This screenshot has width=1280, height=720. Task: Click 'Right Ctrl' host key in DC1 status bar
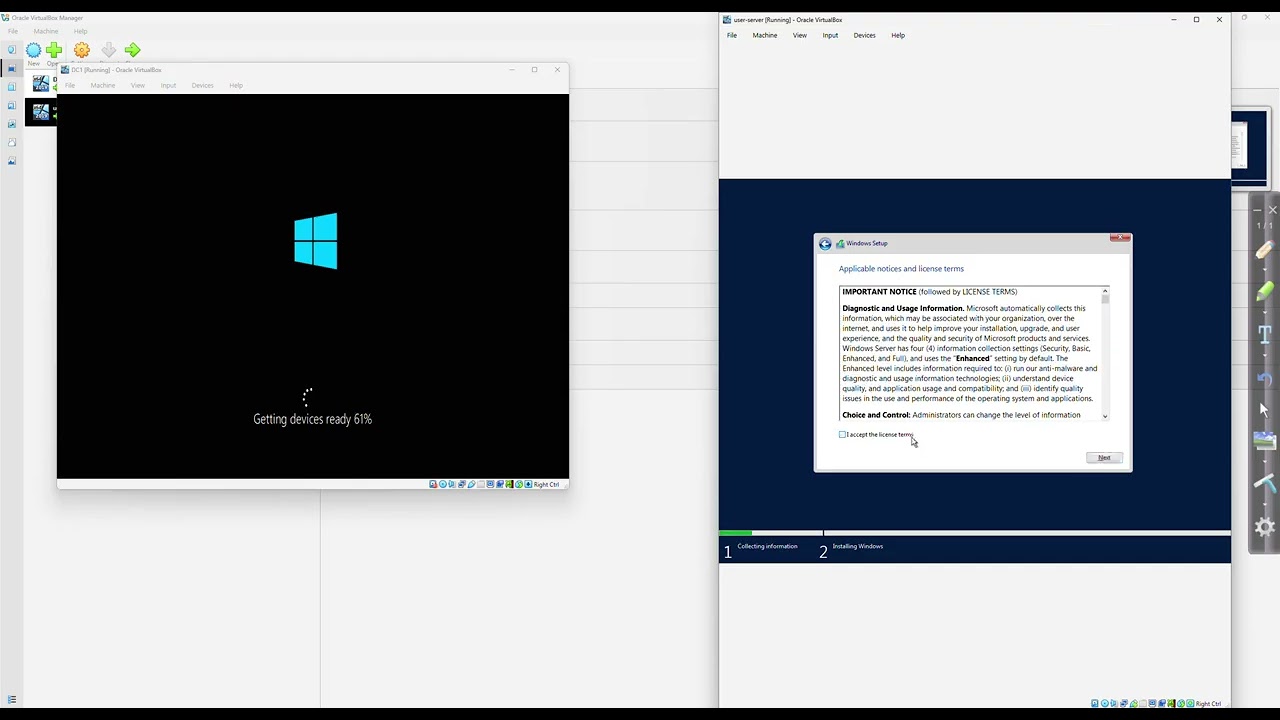(x=546, y=484)
